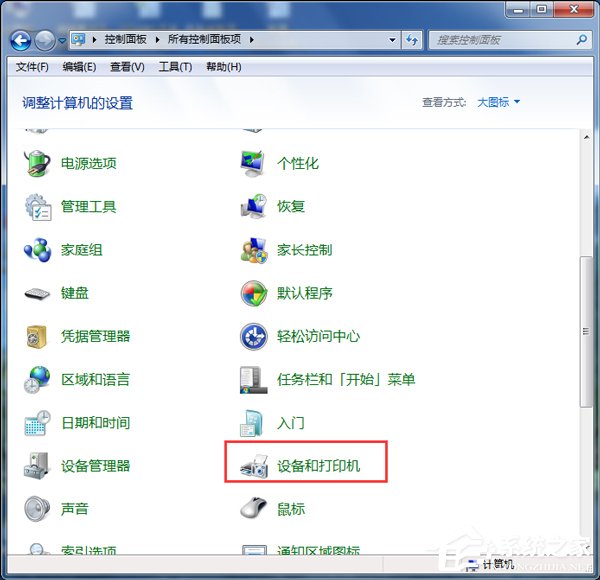This screenshot has height=580, width=600.
Task: Click the Default Programs (默认程序) icon
Action: 254,293
